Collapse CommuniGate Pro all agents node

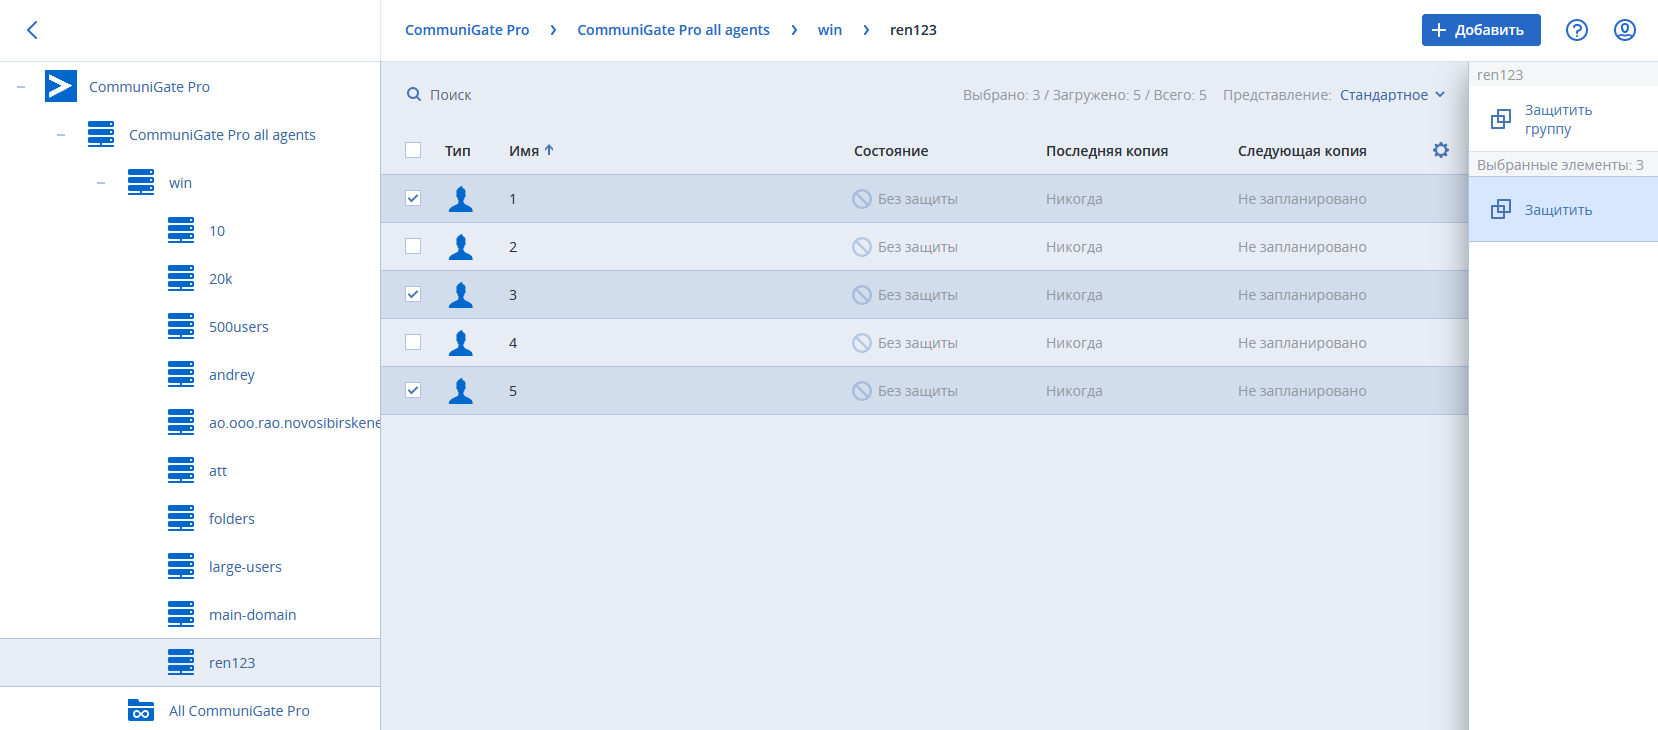pos(61,135)
